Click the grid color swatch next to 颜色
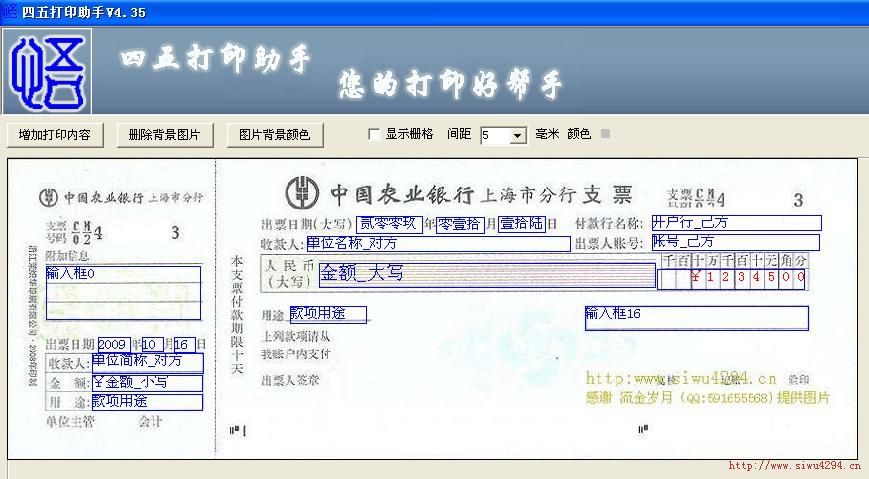The height and width of the screenshot is (479, 869). pyautogui.click(x=605, y=134)
